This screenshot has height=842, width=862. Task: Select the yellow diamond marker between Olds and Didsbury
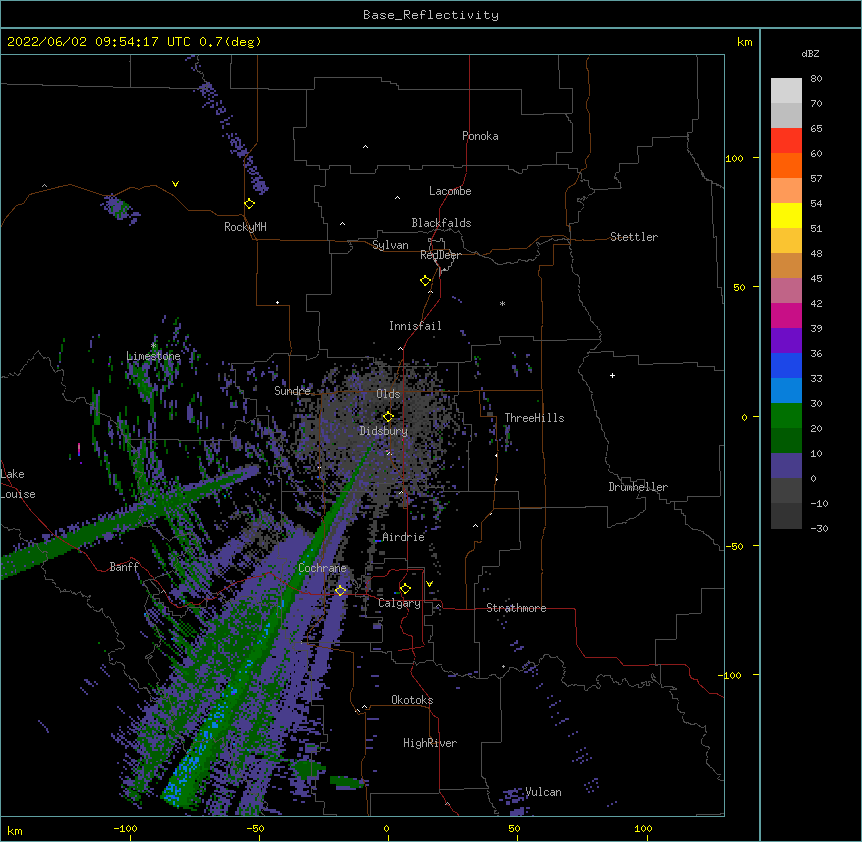388,416
